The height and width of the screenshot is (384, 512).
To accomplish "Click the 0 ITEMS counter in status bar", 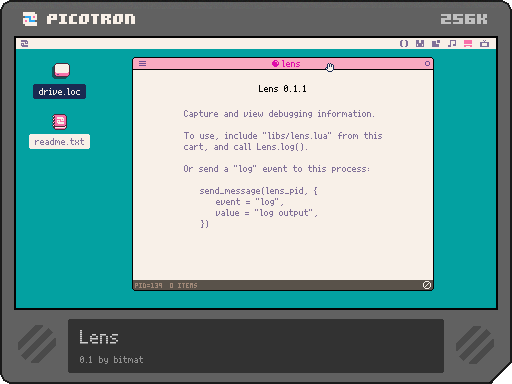I will (183, 285).
